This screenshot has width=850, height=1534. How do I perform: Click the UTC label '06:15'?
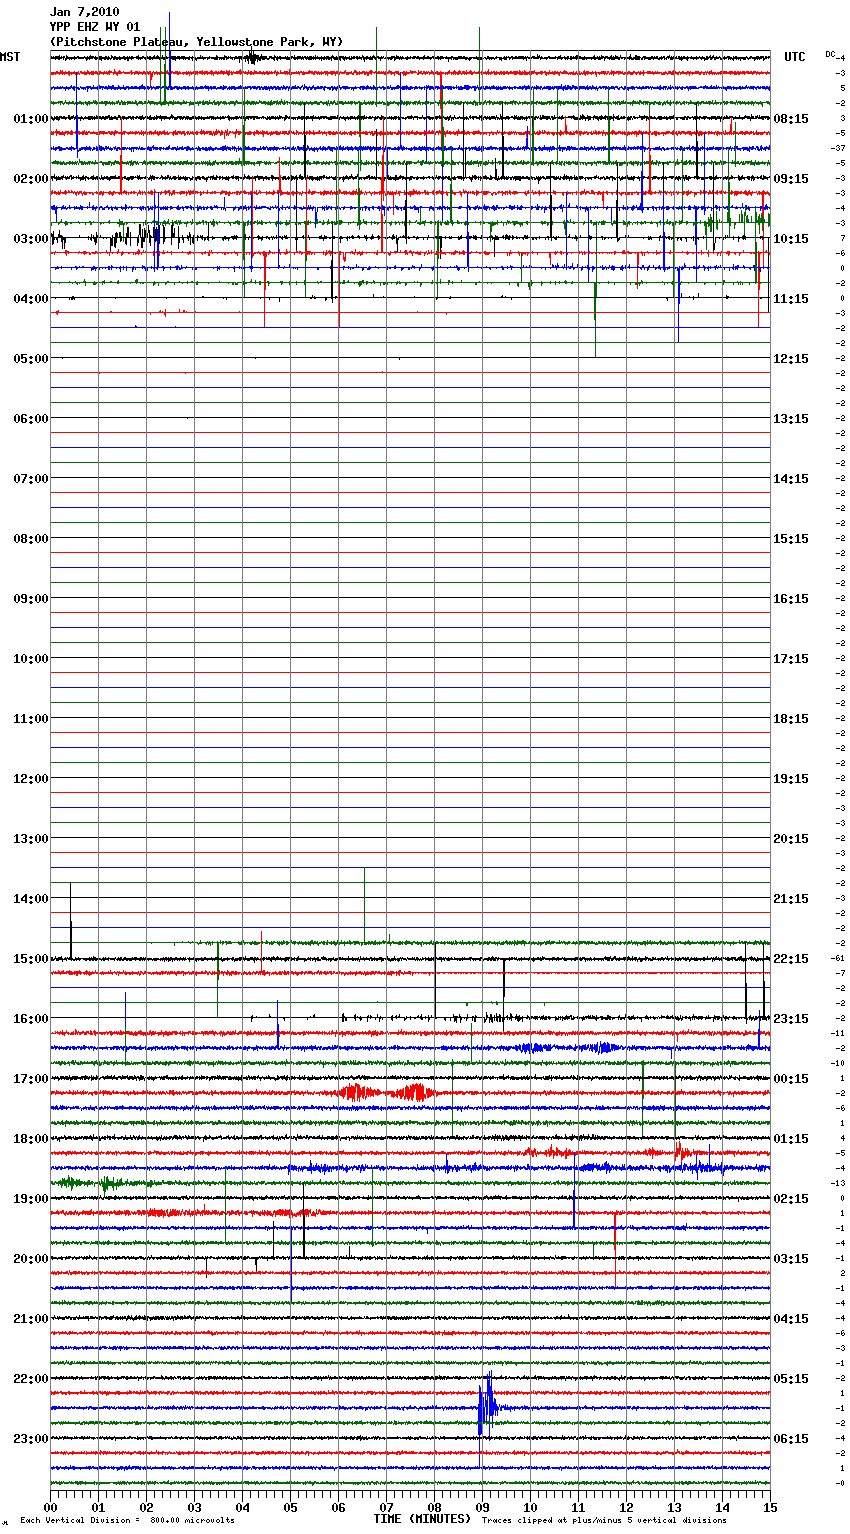[x=791, y=1439]
